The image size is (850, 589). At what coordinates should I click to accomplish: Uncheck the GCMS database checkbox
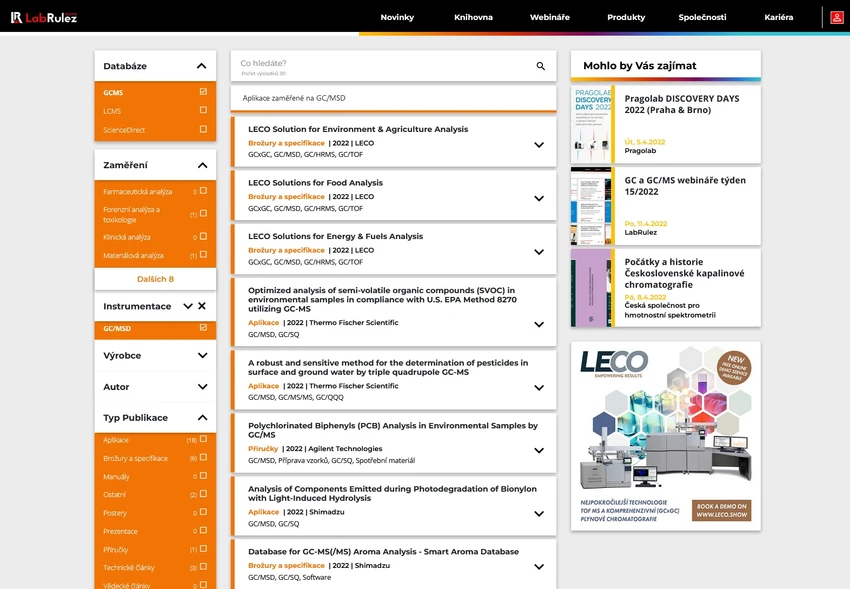coord(203,92)
